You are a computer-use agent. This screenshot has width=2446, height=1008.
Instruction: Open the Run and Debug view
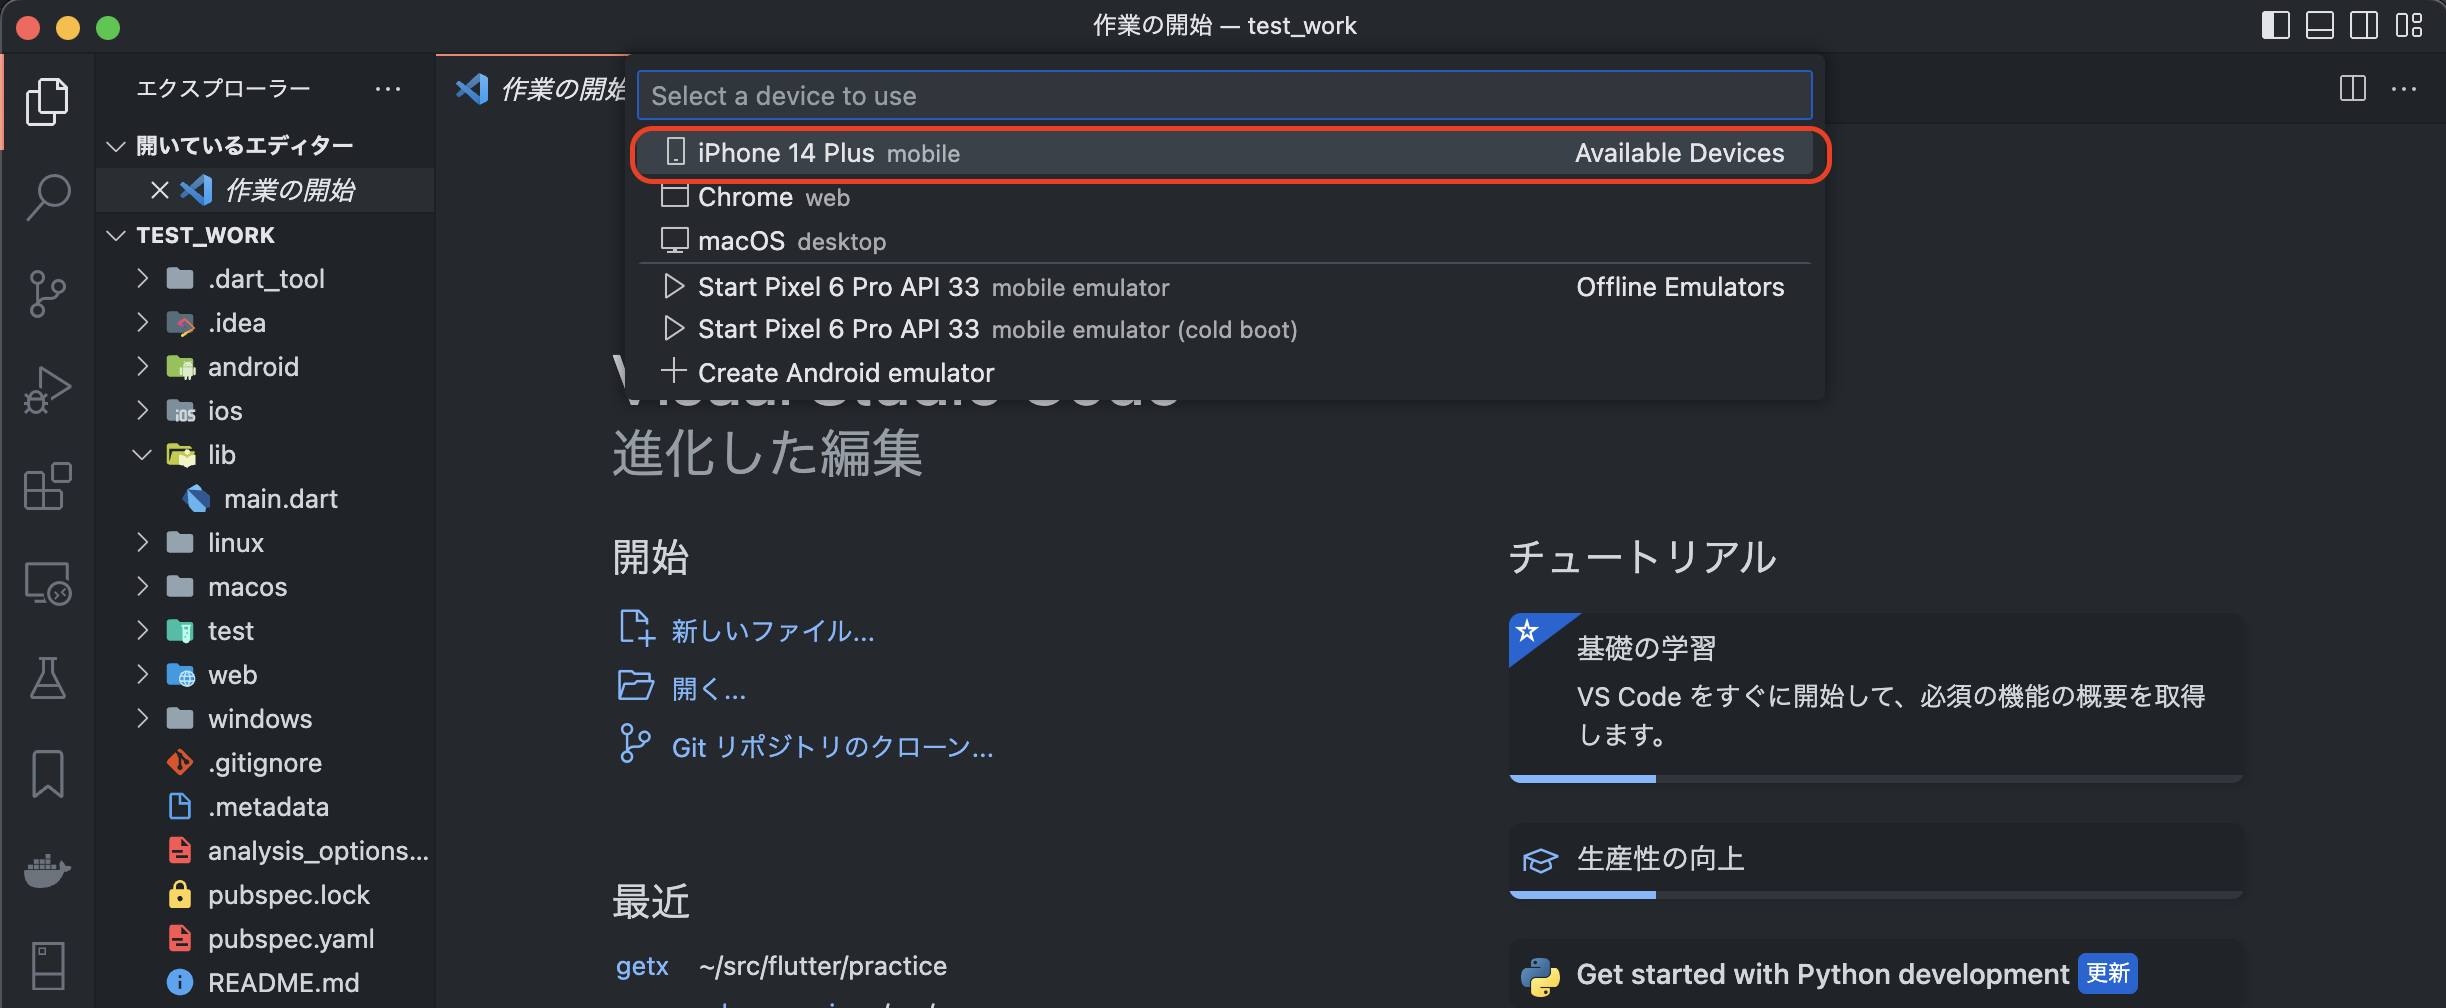(x=48, y=390)
